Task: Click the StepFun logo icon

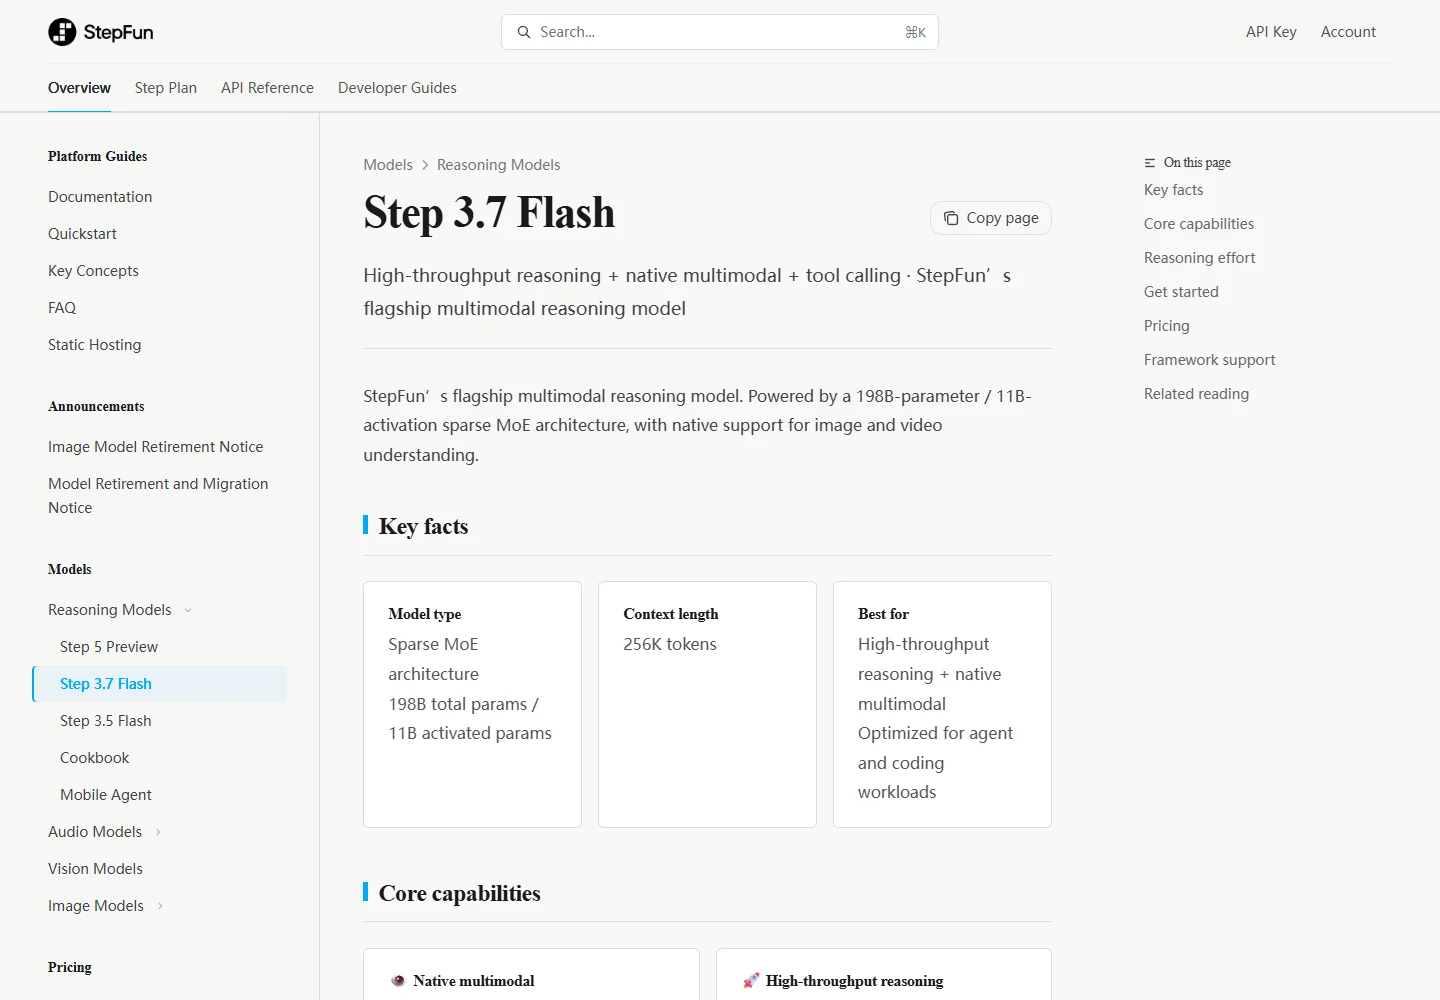Action: pyautogui.click(x=62, y=32)
